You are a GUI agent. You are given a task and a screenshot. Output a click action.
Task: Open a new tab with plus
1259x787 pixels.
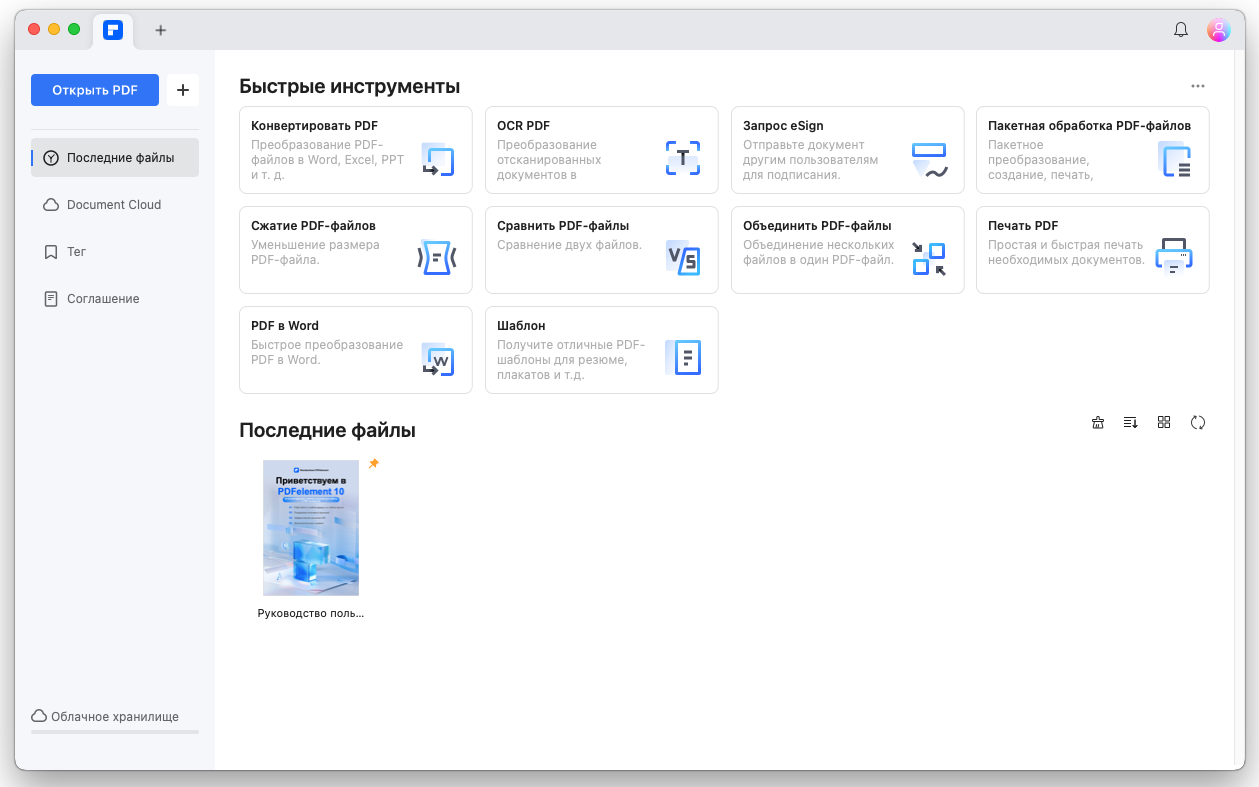tap(161, 30)
